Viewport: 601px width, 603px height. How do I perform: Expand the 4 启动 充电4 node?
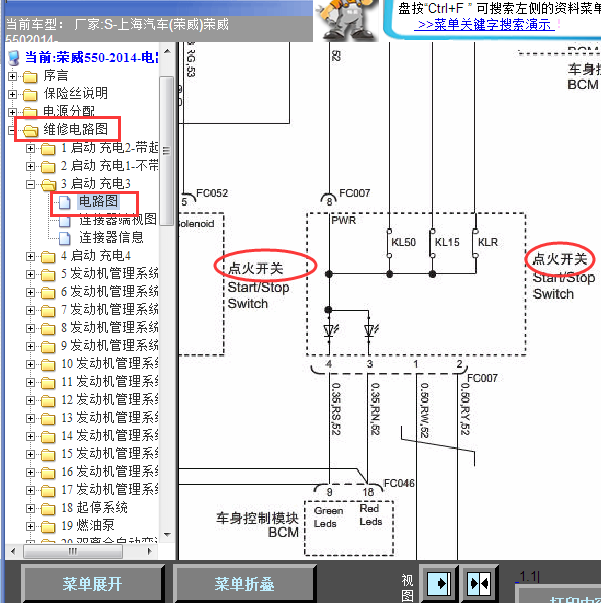(x=30, y=257)
